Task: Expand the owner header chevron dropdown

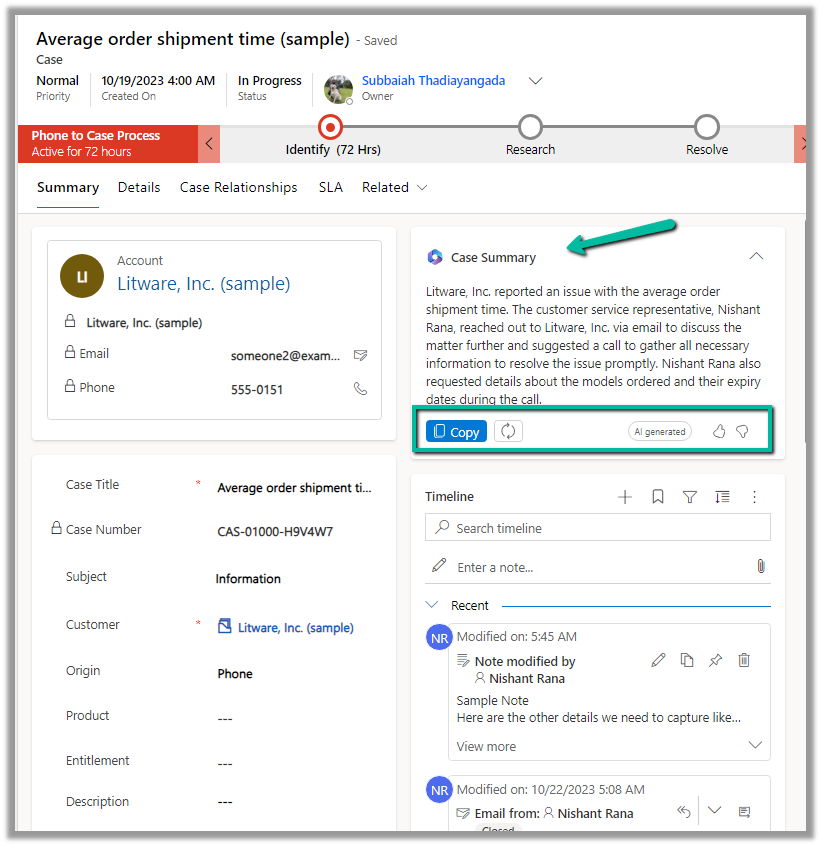Action: tap(535, 81)
